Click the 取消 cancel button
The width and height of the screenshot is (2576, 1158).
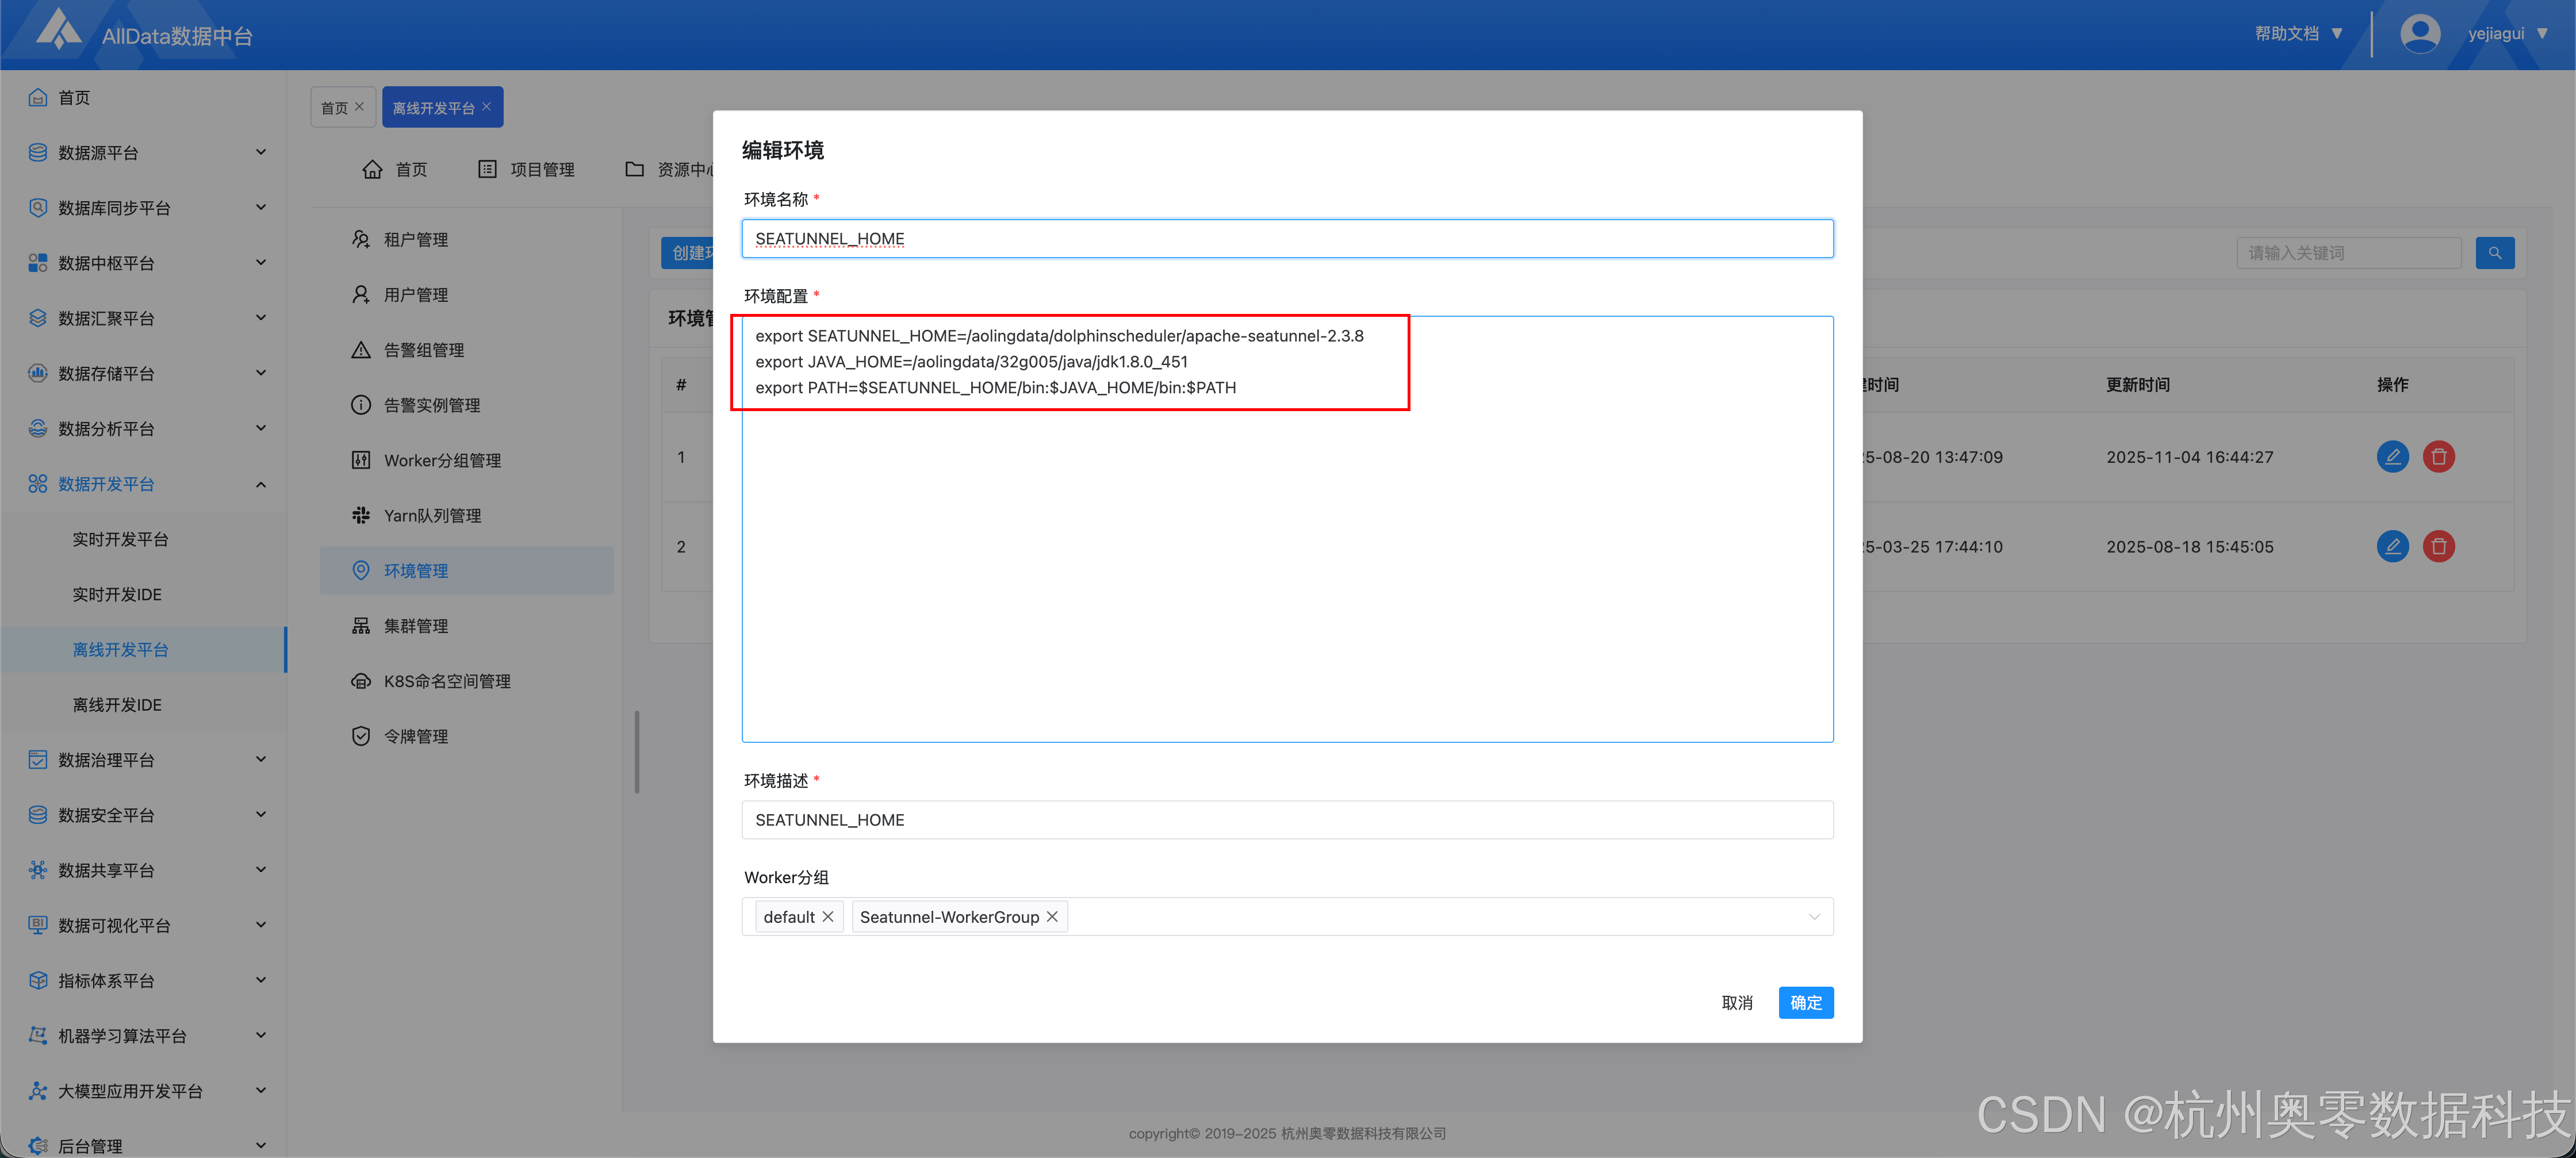point(1737,1002)
